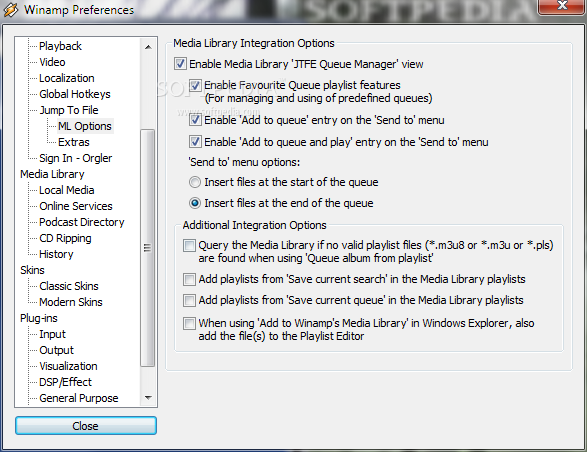Open Input plug-ins preferences
The height and width of the screenshot is (452, 587).
pyautogui.click(x=52, y=334)
